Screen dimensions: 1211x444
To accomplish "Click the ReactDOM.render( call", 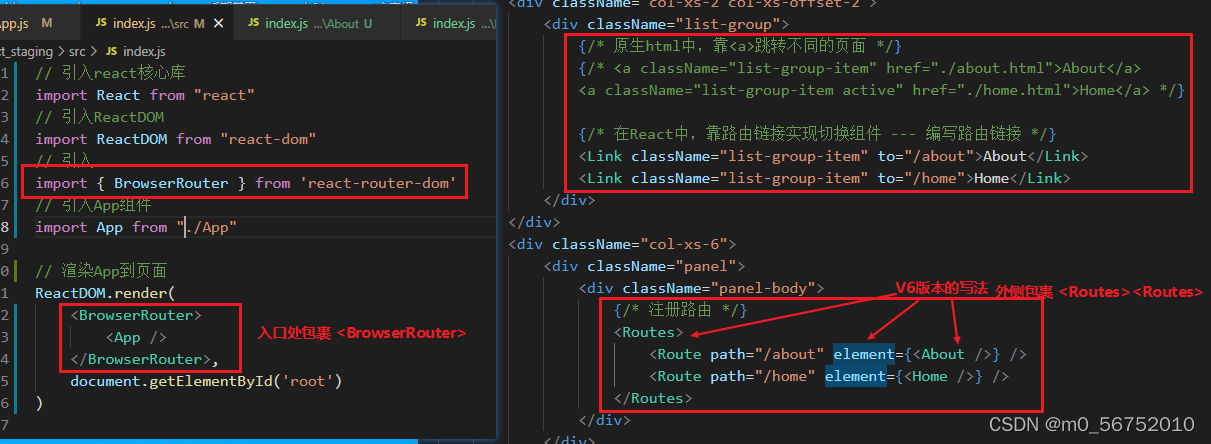I will (105, 293).
